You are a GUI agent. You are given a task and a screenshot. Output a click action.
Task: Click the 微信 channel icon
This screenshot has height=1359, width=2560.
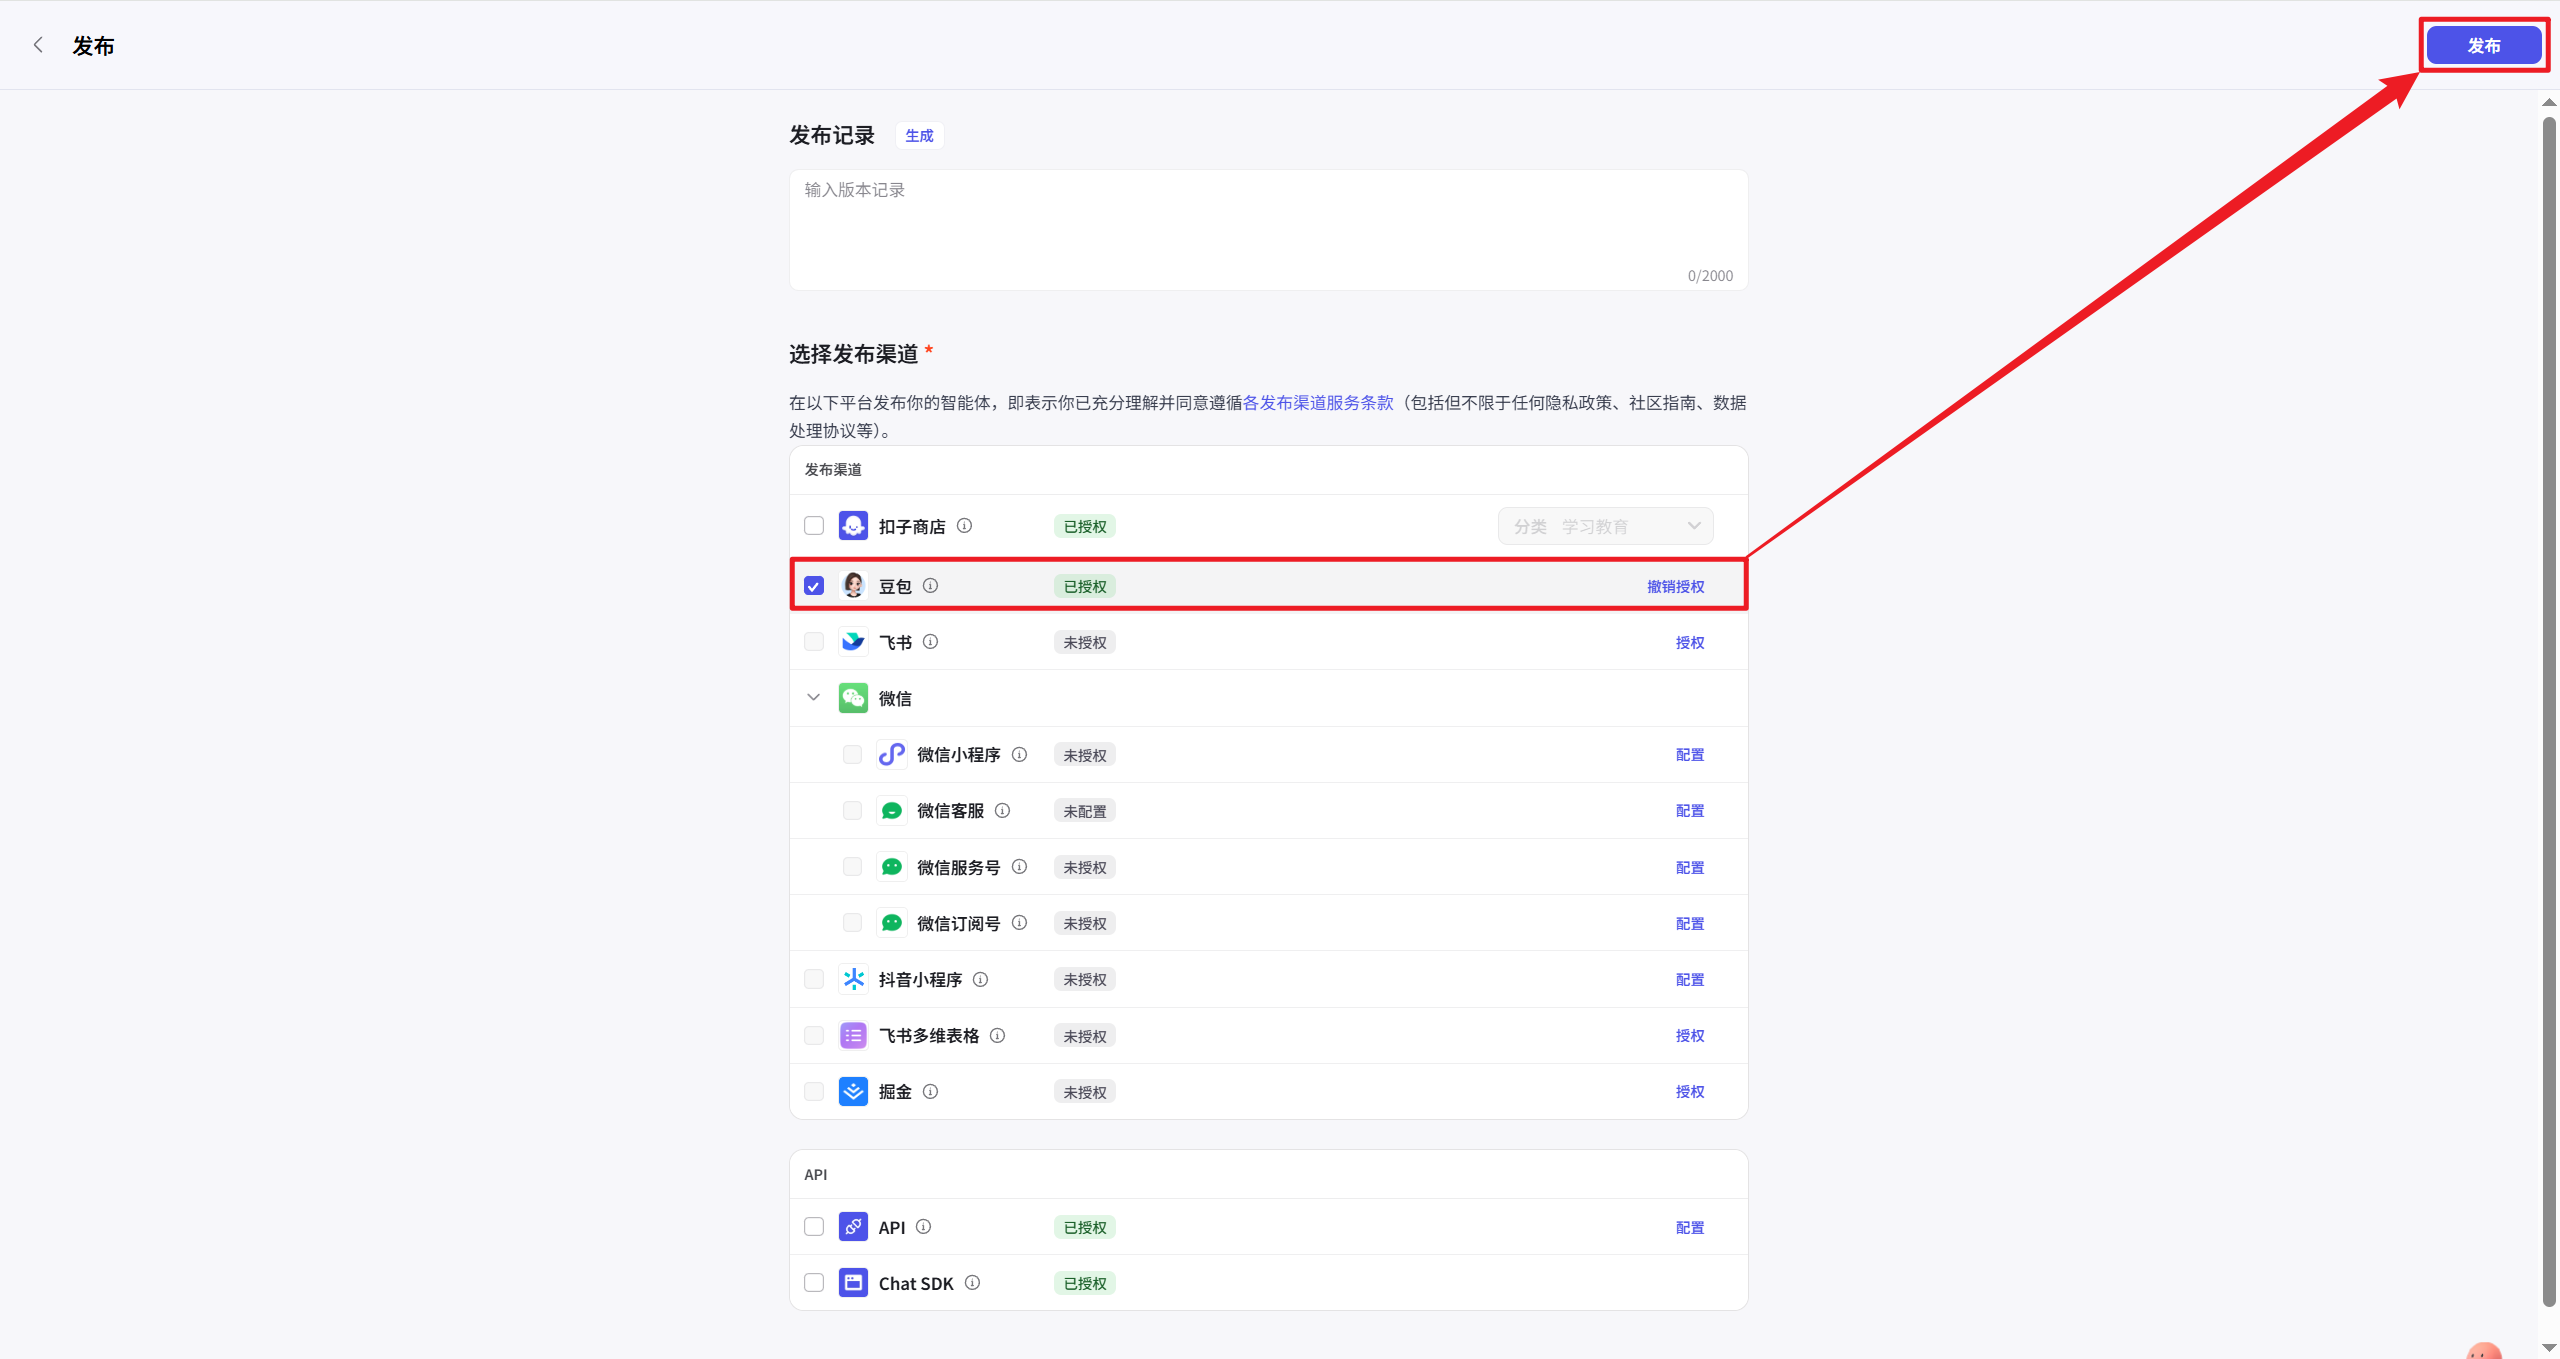(x=853, y=698)
